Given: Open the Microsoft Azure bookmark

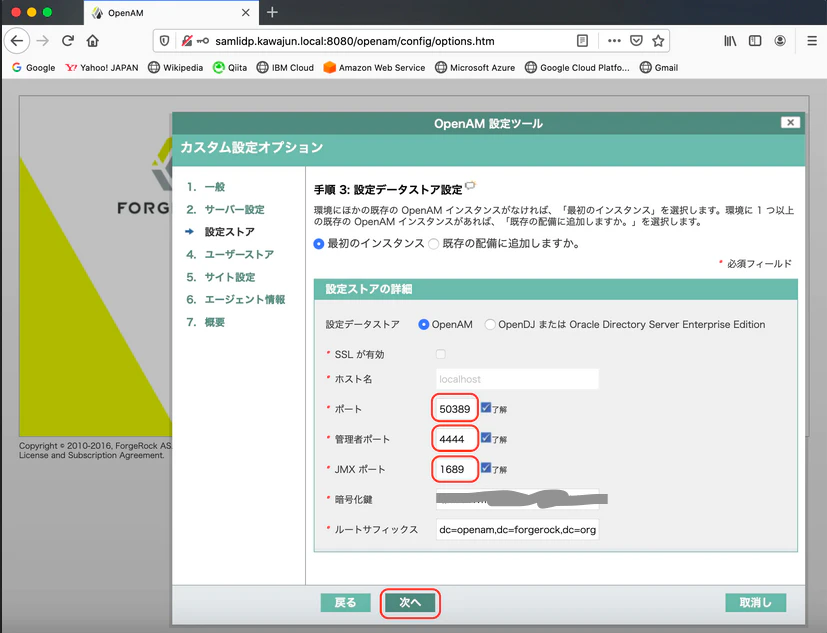Looking at the screenshot, I should [x=475, y=68].
